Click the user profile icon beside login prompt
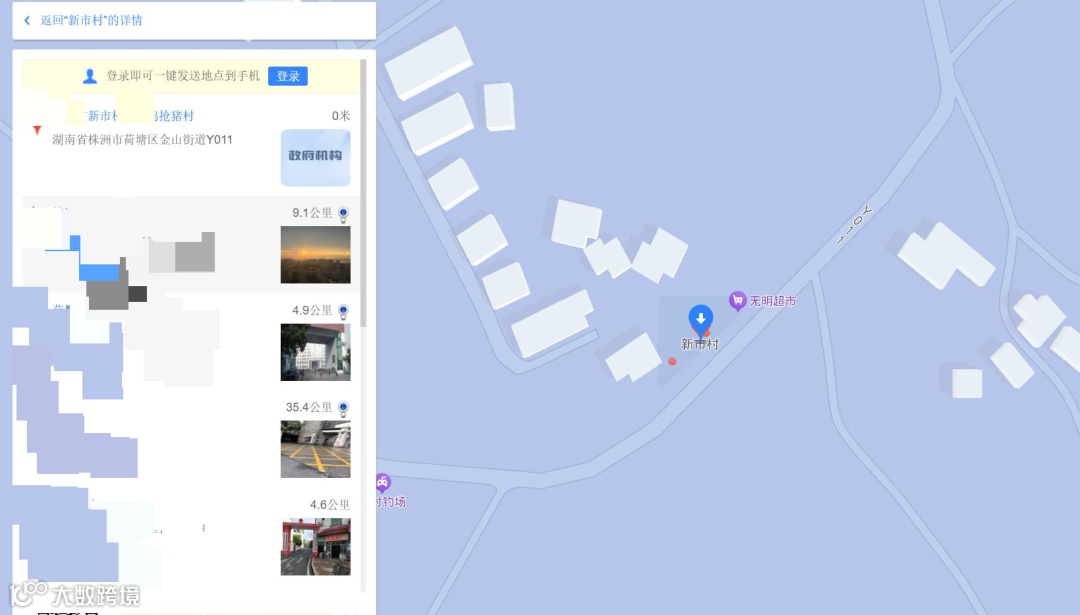The height and width of the screenshot is (615, 1080). 90,76
